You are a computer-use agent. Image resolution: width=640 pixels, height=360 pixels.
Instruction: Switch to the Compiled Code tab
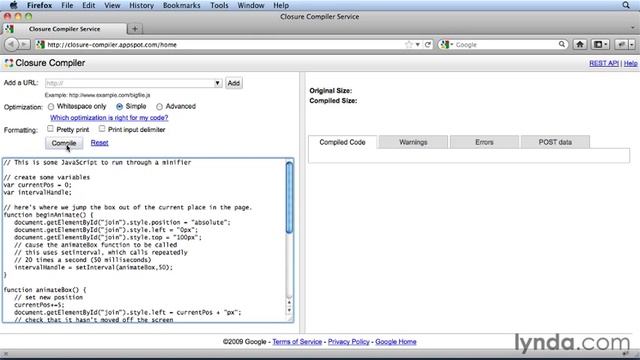point(342,142)
